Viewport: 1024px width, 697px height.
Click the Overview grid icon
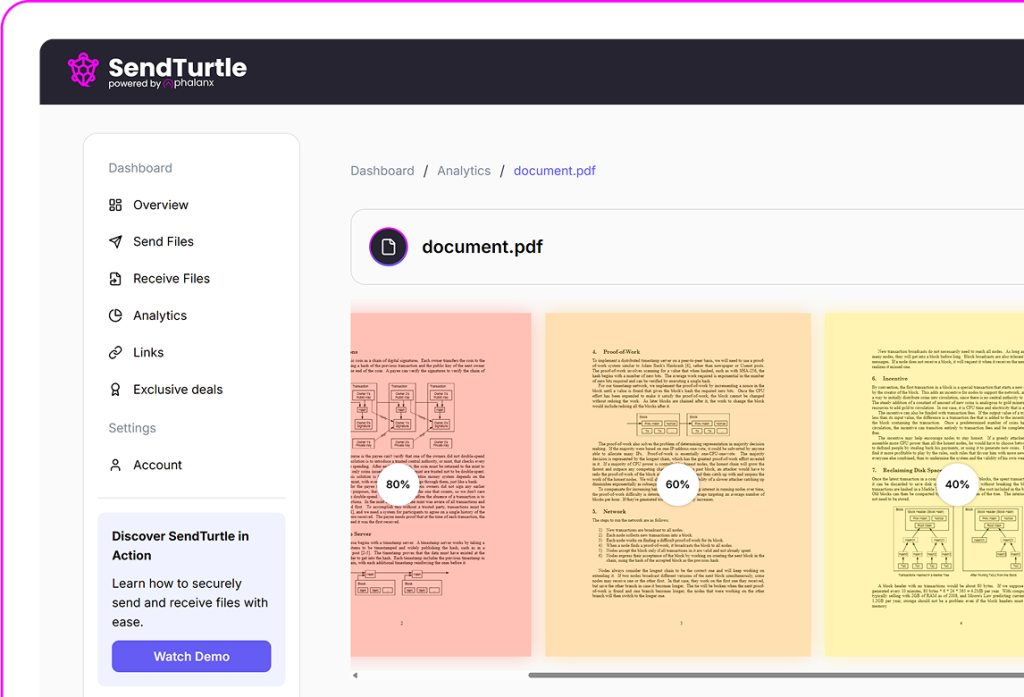click(116, 205)
